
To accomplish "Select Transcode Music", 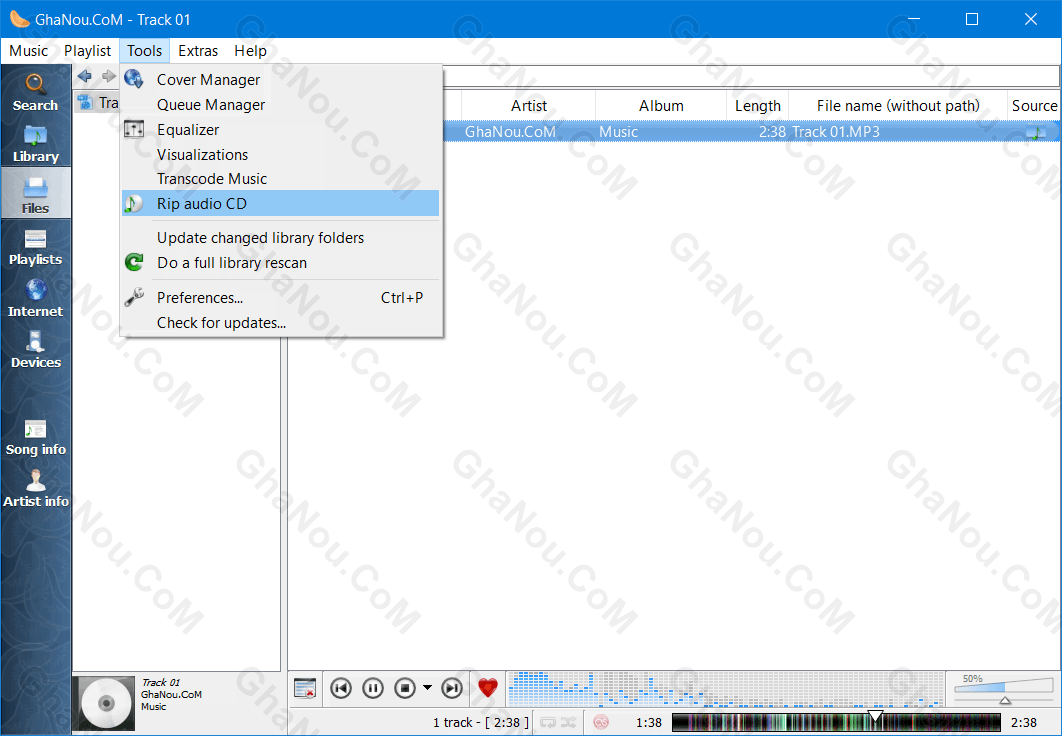I will pos(280,179).
